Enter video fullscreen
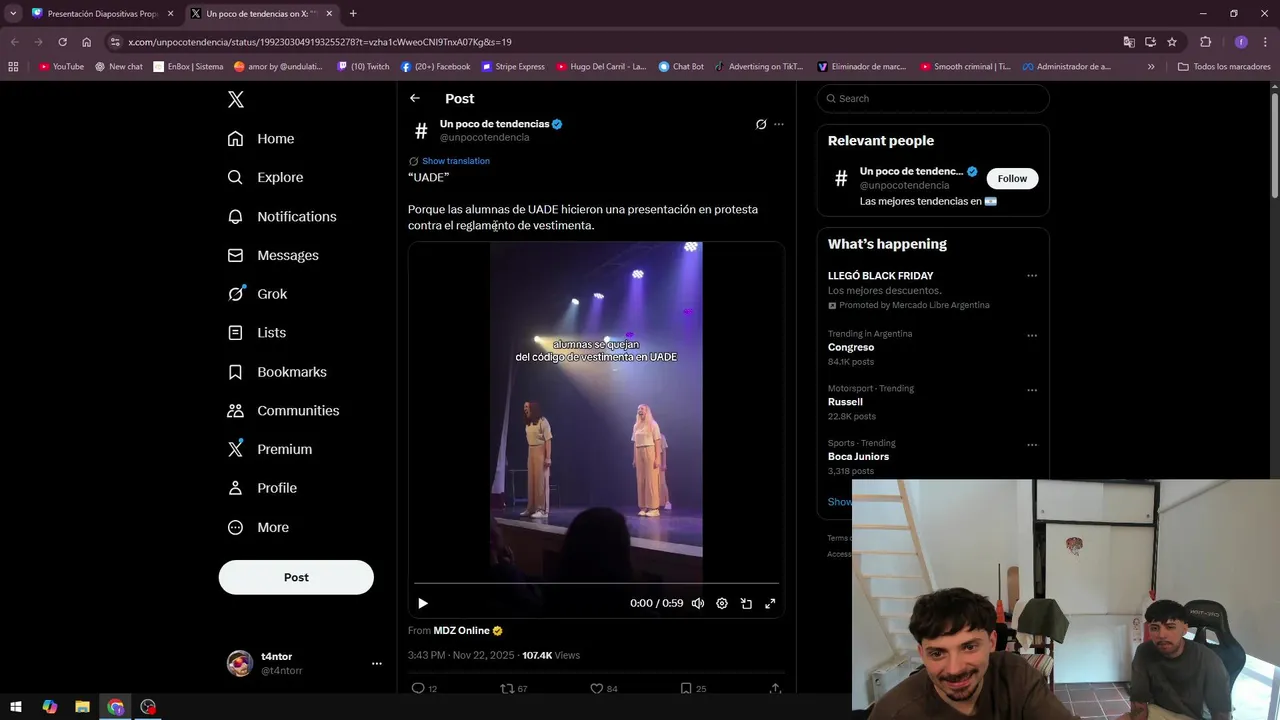The height and width of the screenshot is (720, 1280). pos(770,603)
